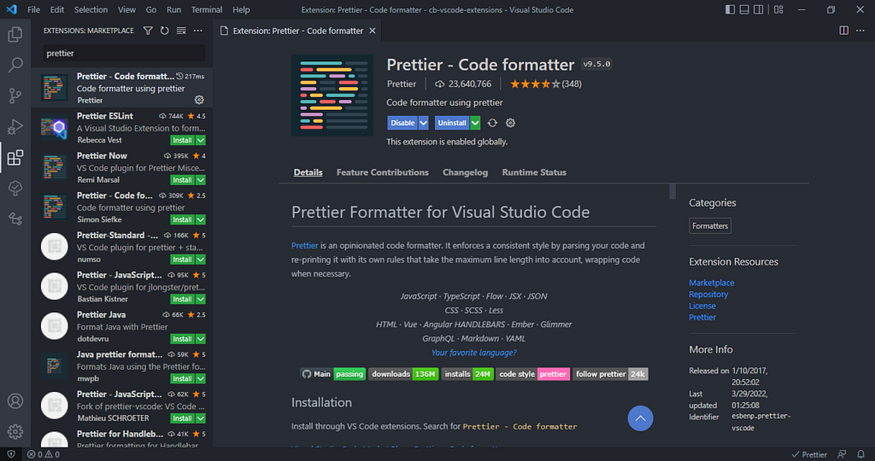Click the scroll-to-top round button

640,418
